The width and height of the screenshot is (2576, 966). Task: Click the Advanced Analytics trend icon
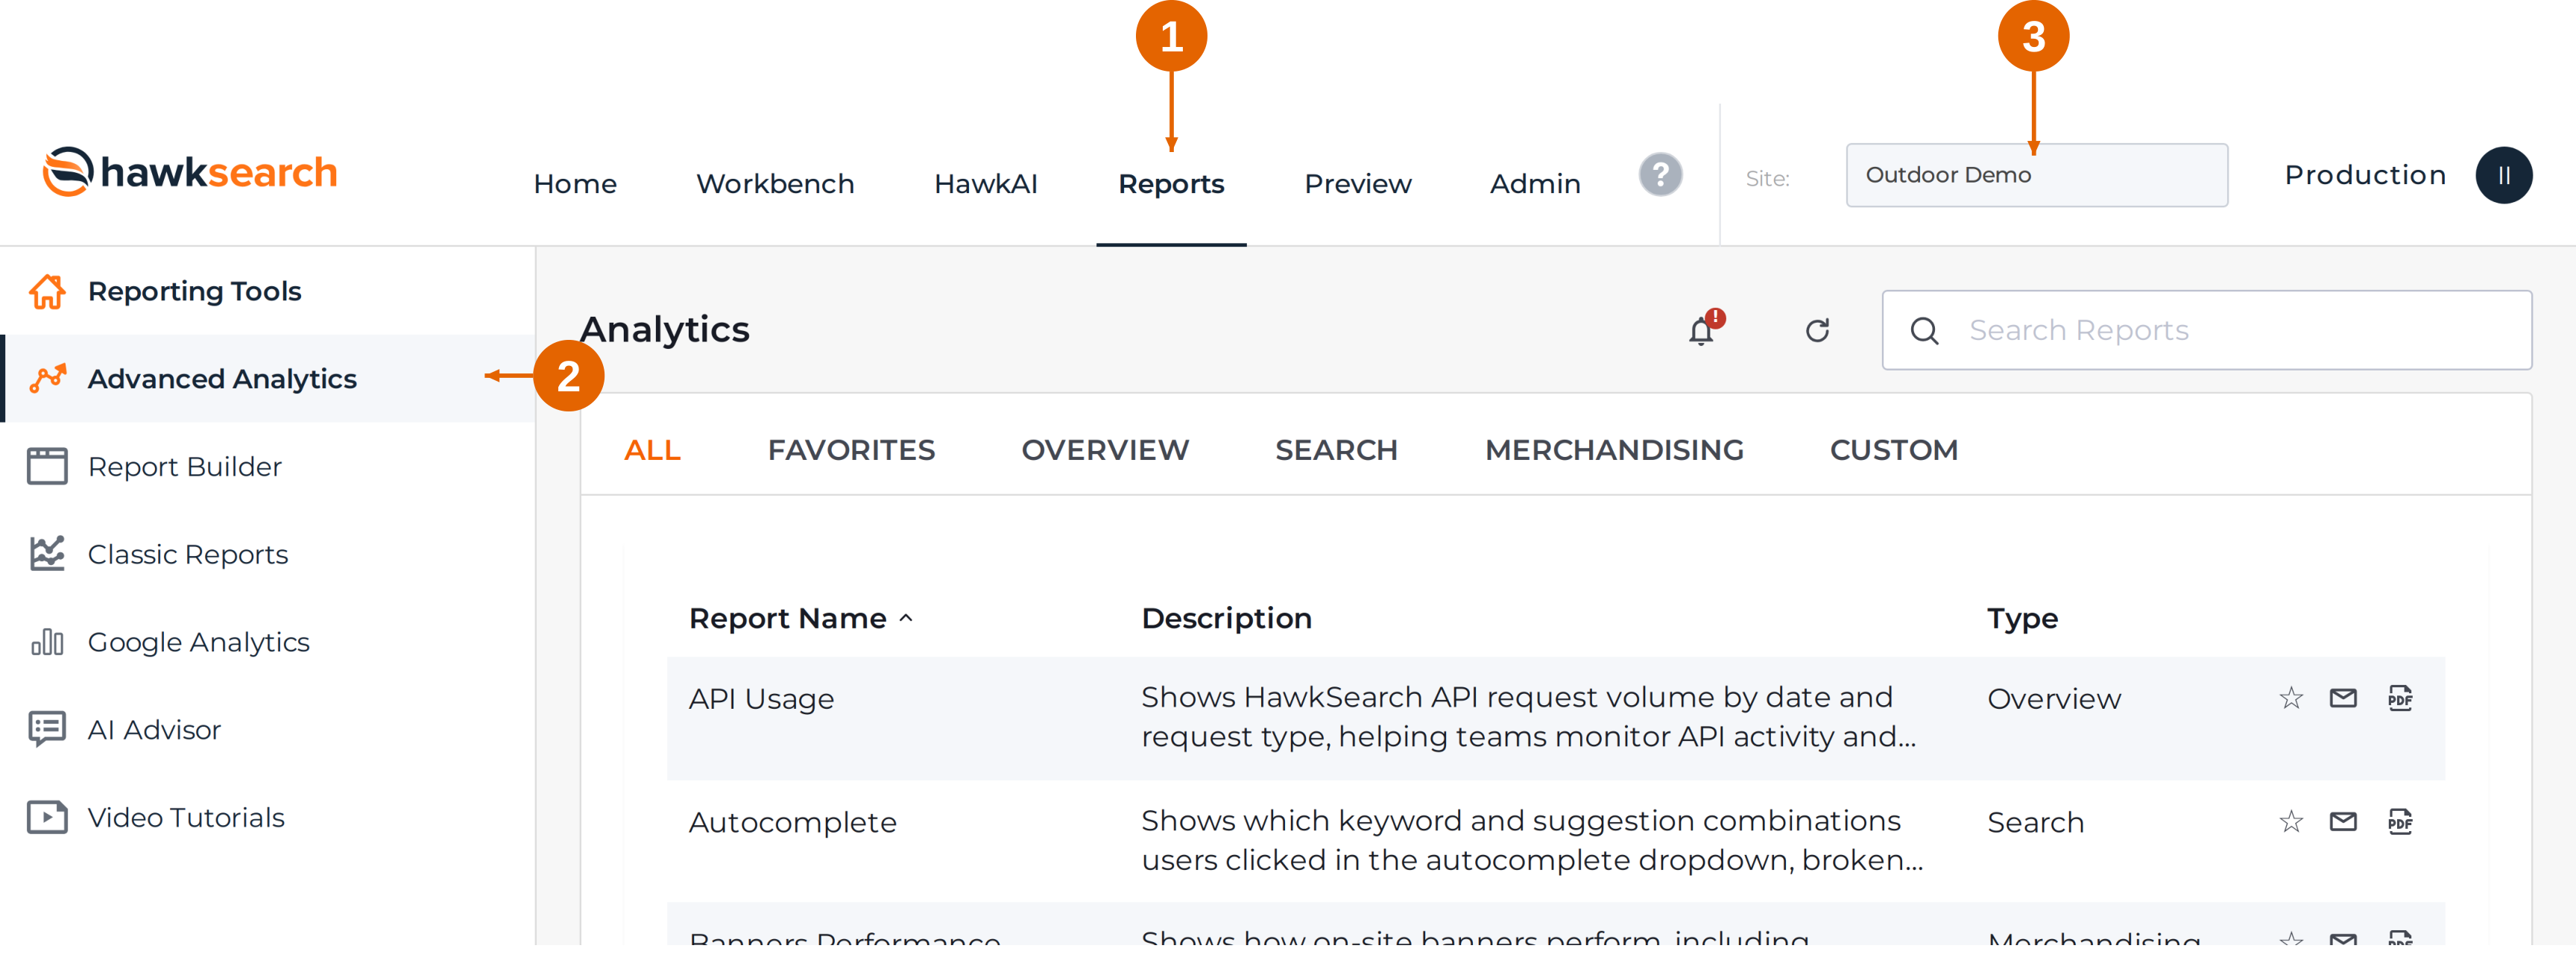(47, 379)
